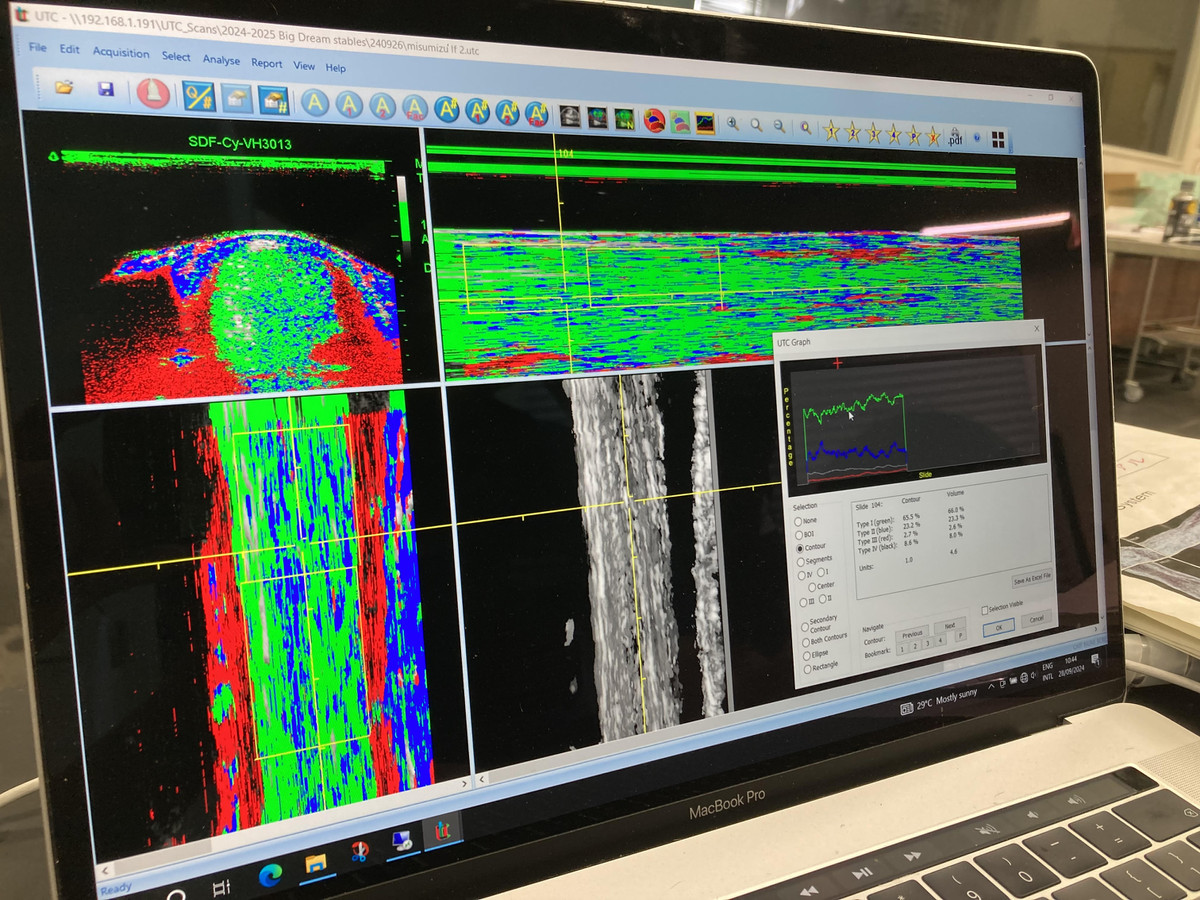Click the 29°C Mostly sunny weather widget
The height and width of the screenshot is (900, 1200).
pos(941,703)
